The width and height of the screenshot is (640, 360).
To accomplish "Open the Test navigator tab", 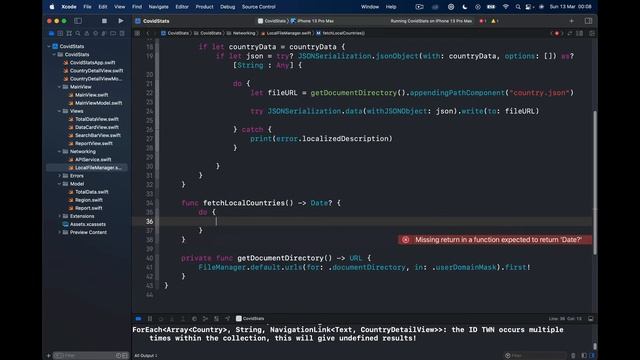I will coord(96,33).
